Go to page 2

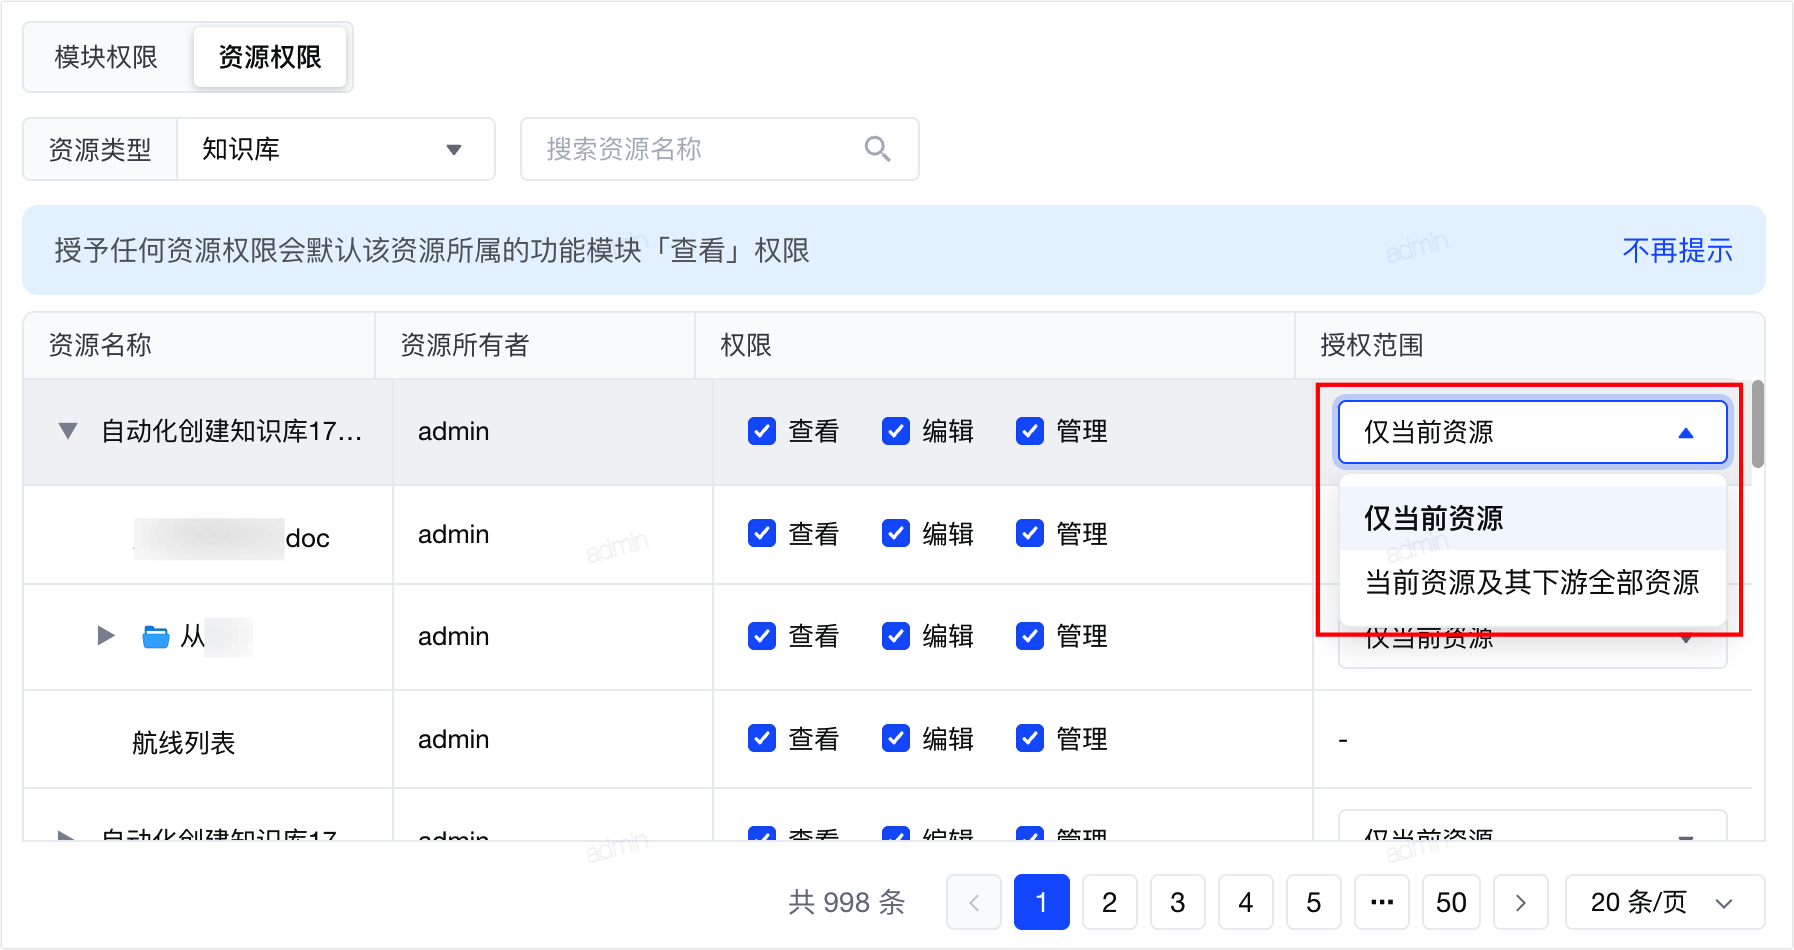[1110, 902]
